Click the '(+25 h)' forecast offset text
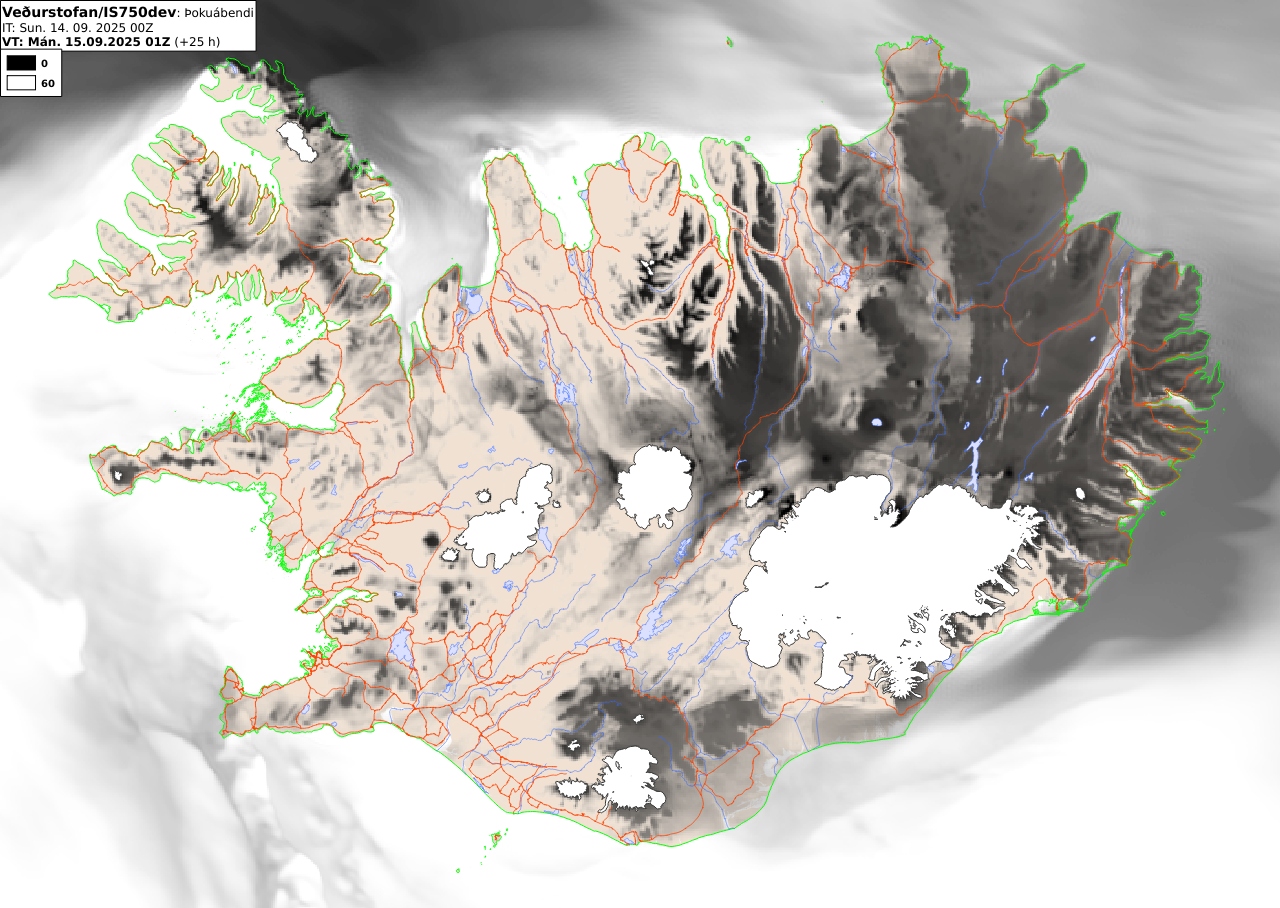This screenshot has width=1280, height=908. pos(197,42)
